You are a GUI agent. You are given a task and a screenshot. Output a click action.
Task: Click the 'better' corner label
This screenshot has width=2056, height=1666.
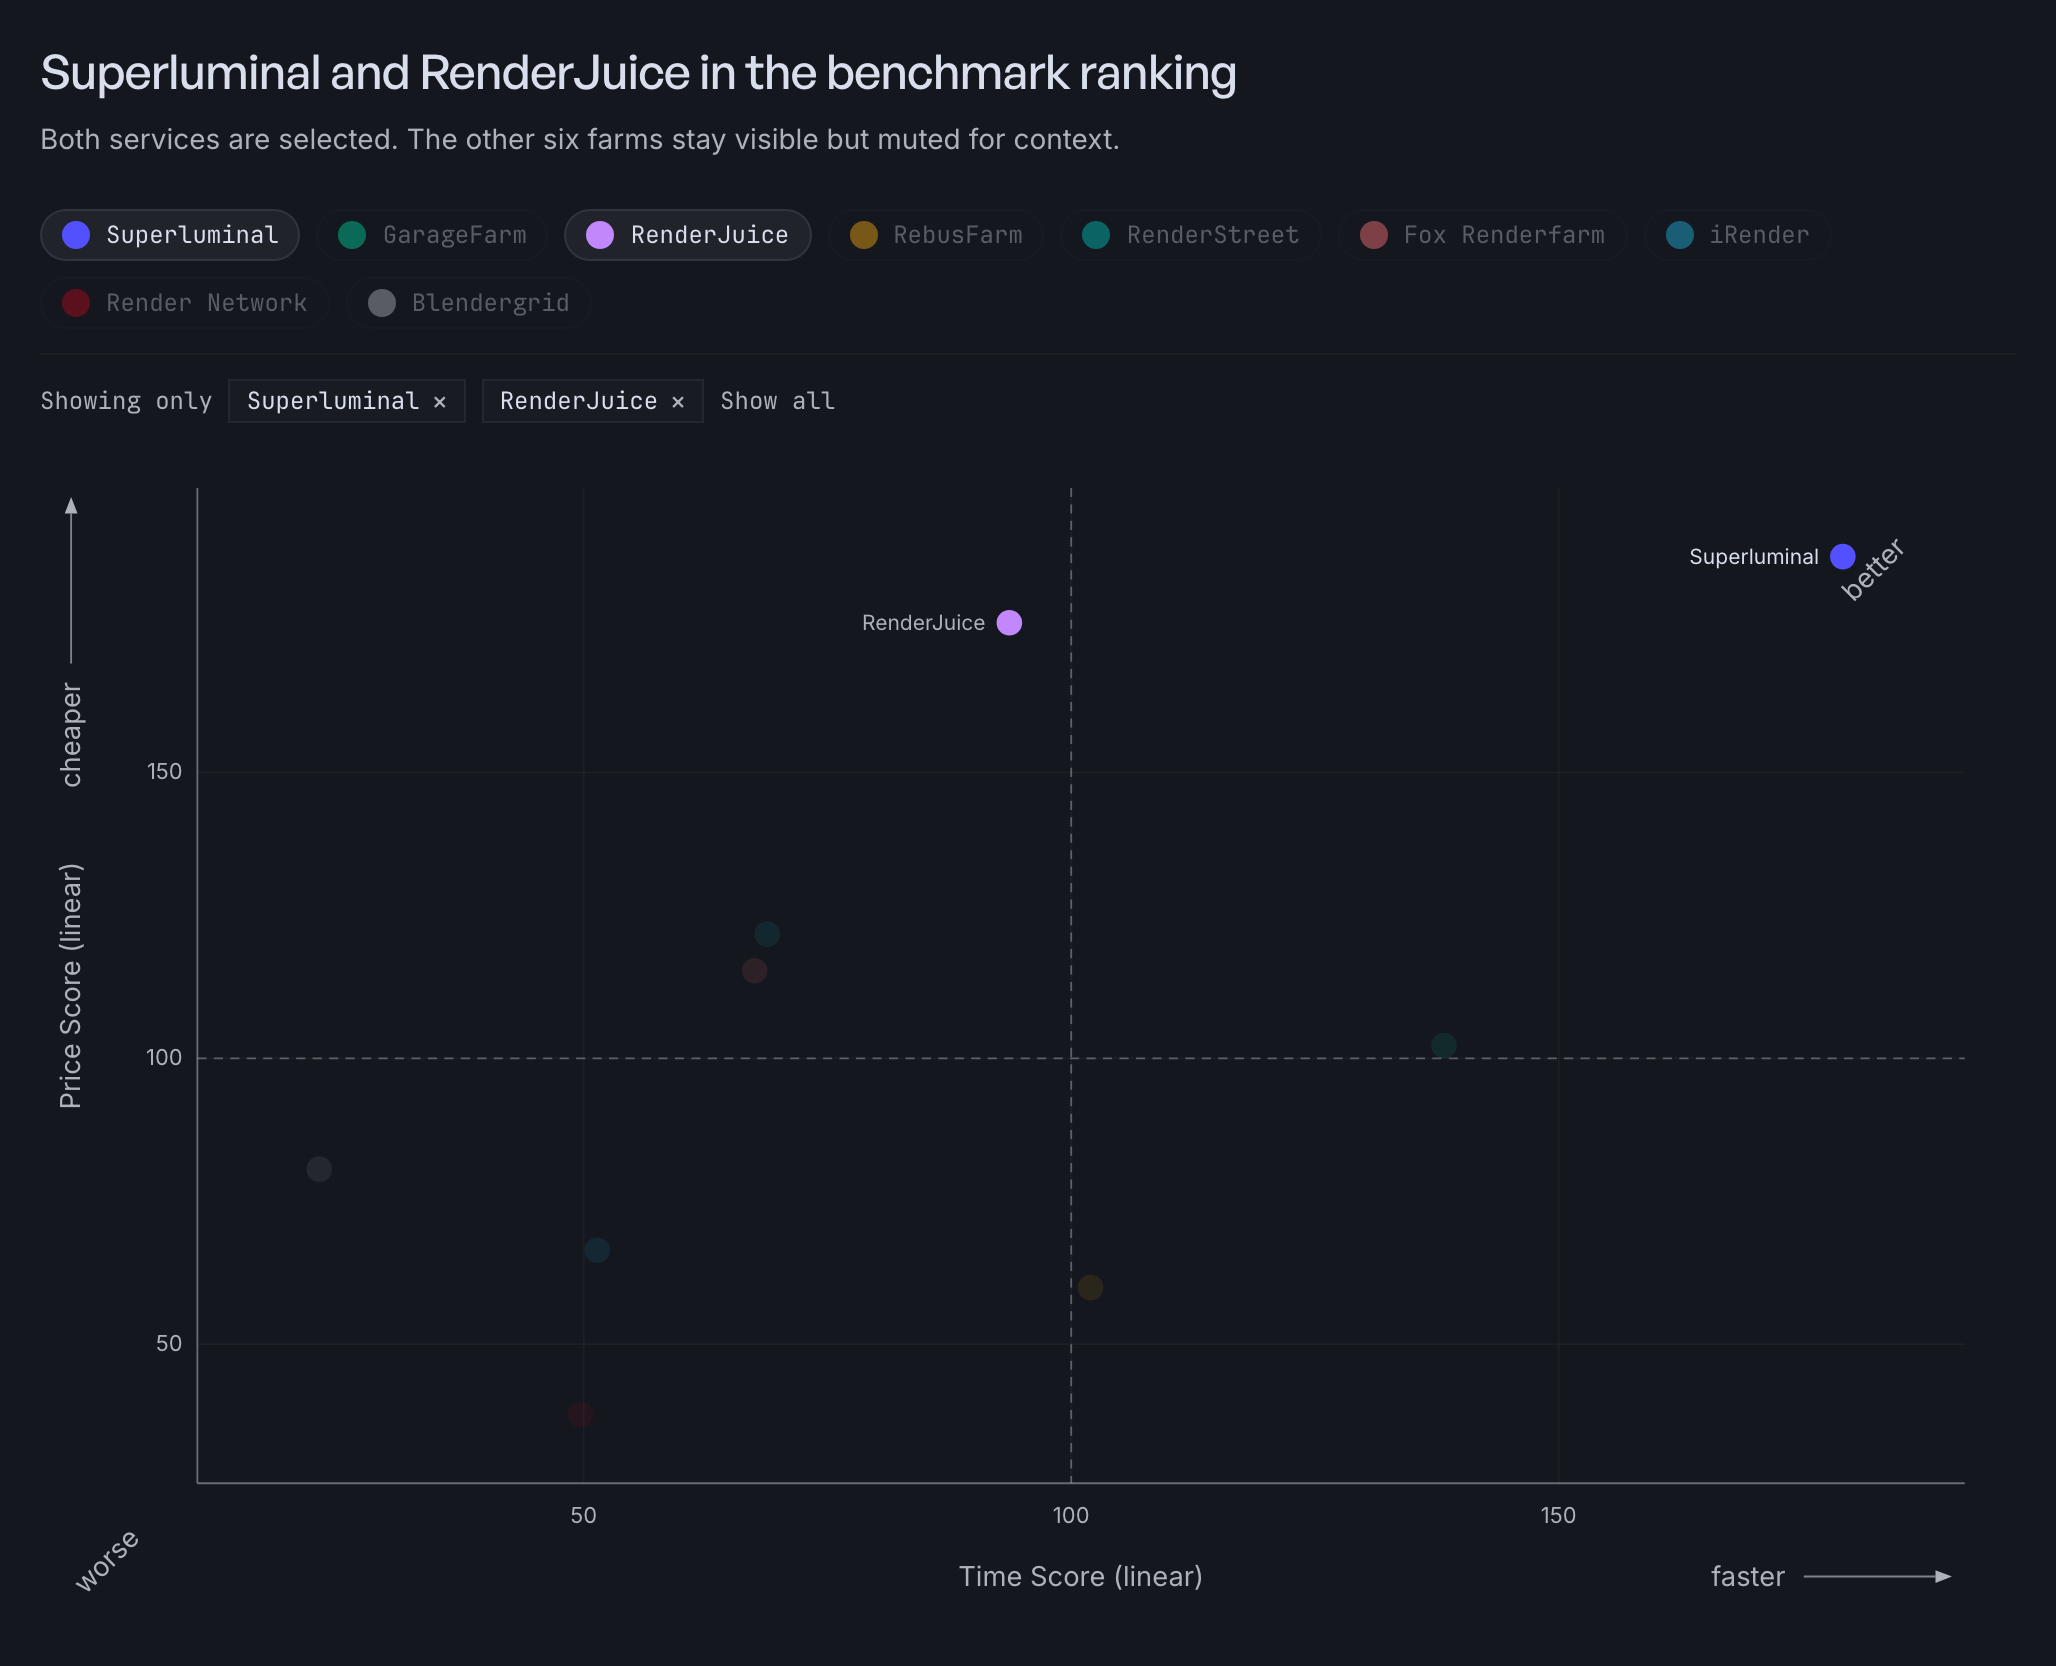coord(1873,569)
